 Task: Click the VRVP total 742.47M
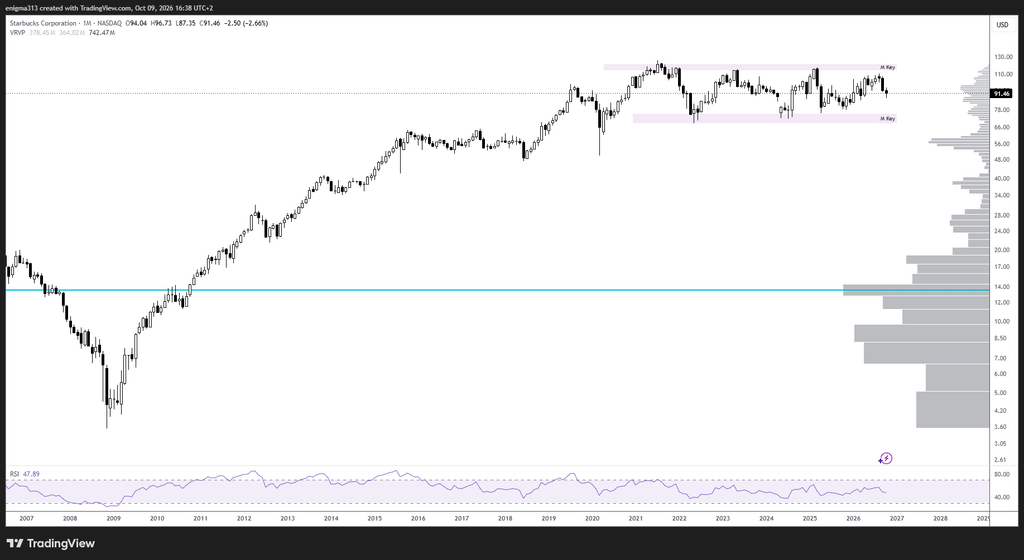pos(102,33)
